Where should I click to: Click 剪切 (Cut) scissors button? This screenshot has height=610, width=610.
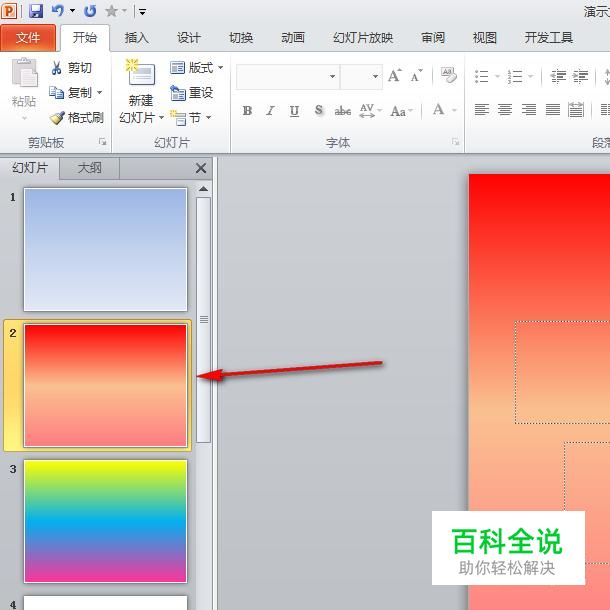tap(71, 68)
